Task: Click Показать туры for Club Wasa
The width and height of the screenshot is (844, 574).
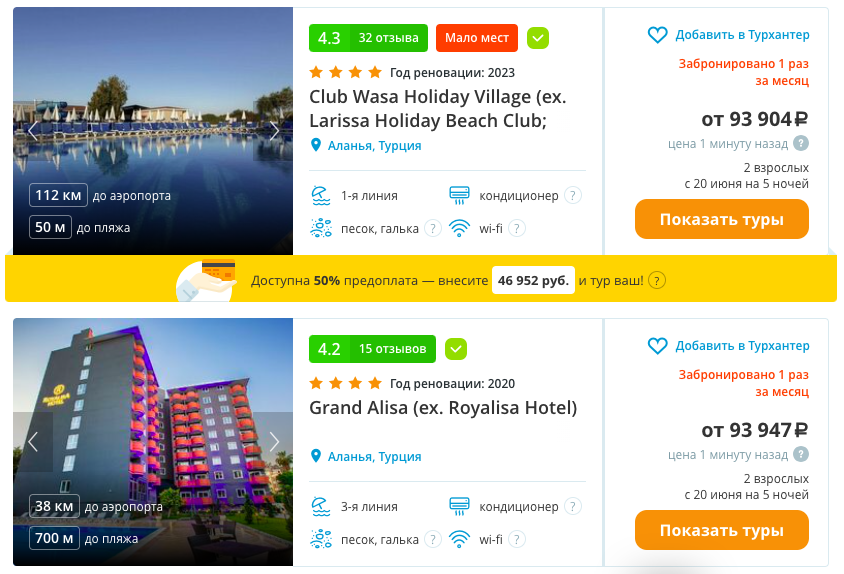Action: click(x=722, y=219)
